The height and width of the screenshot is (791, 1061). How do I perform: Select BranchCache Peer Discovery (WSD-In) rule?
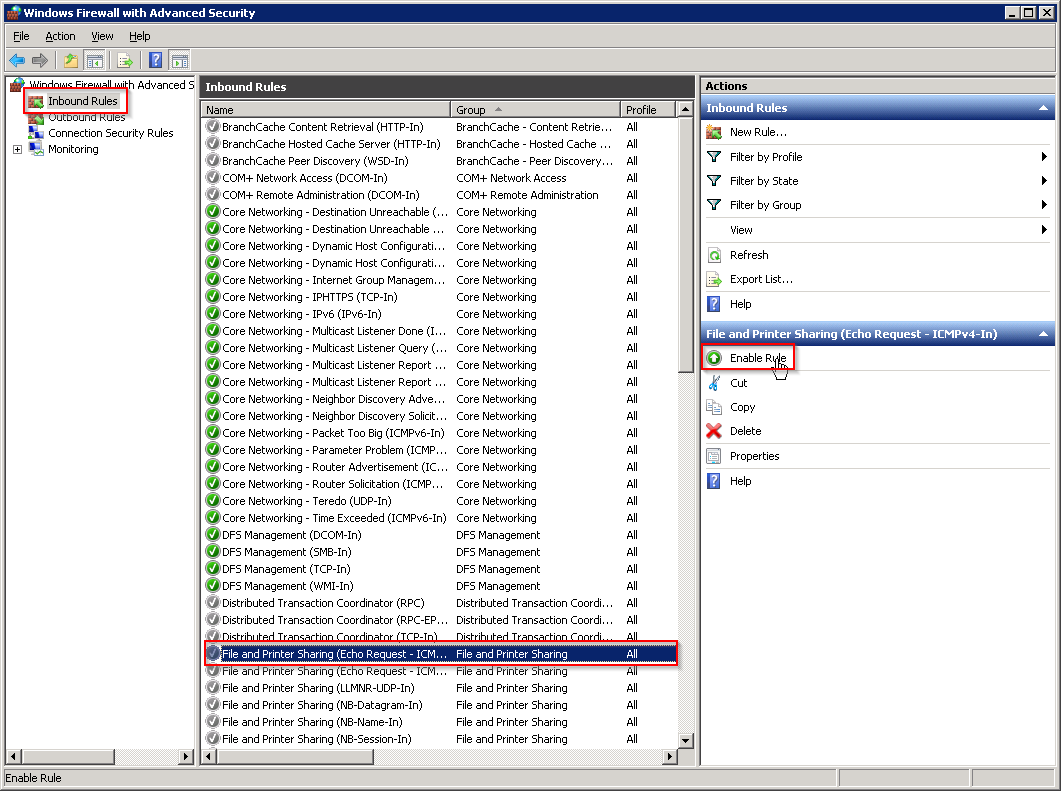[439, 161]
